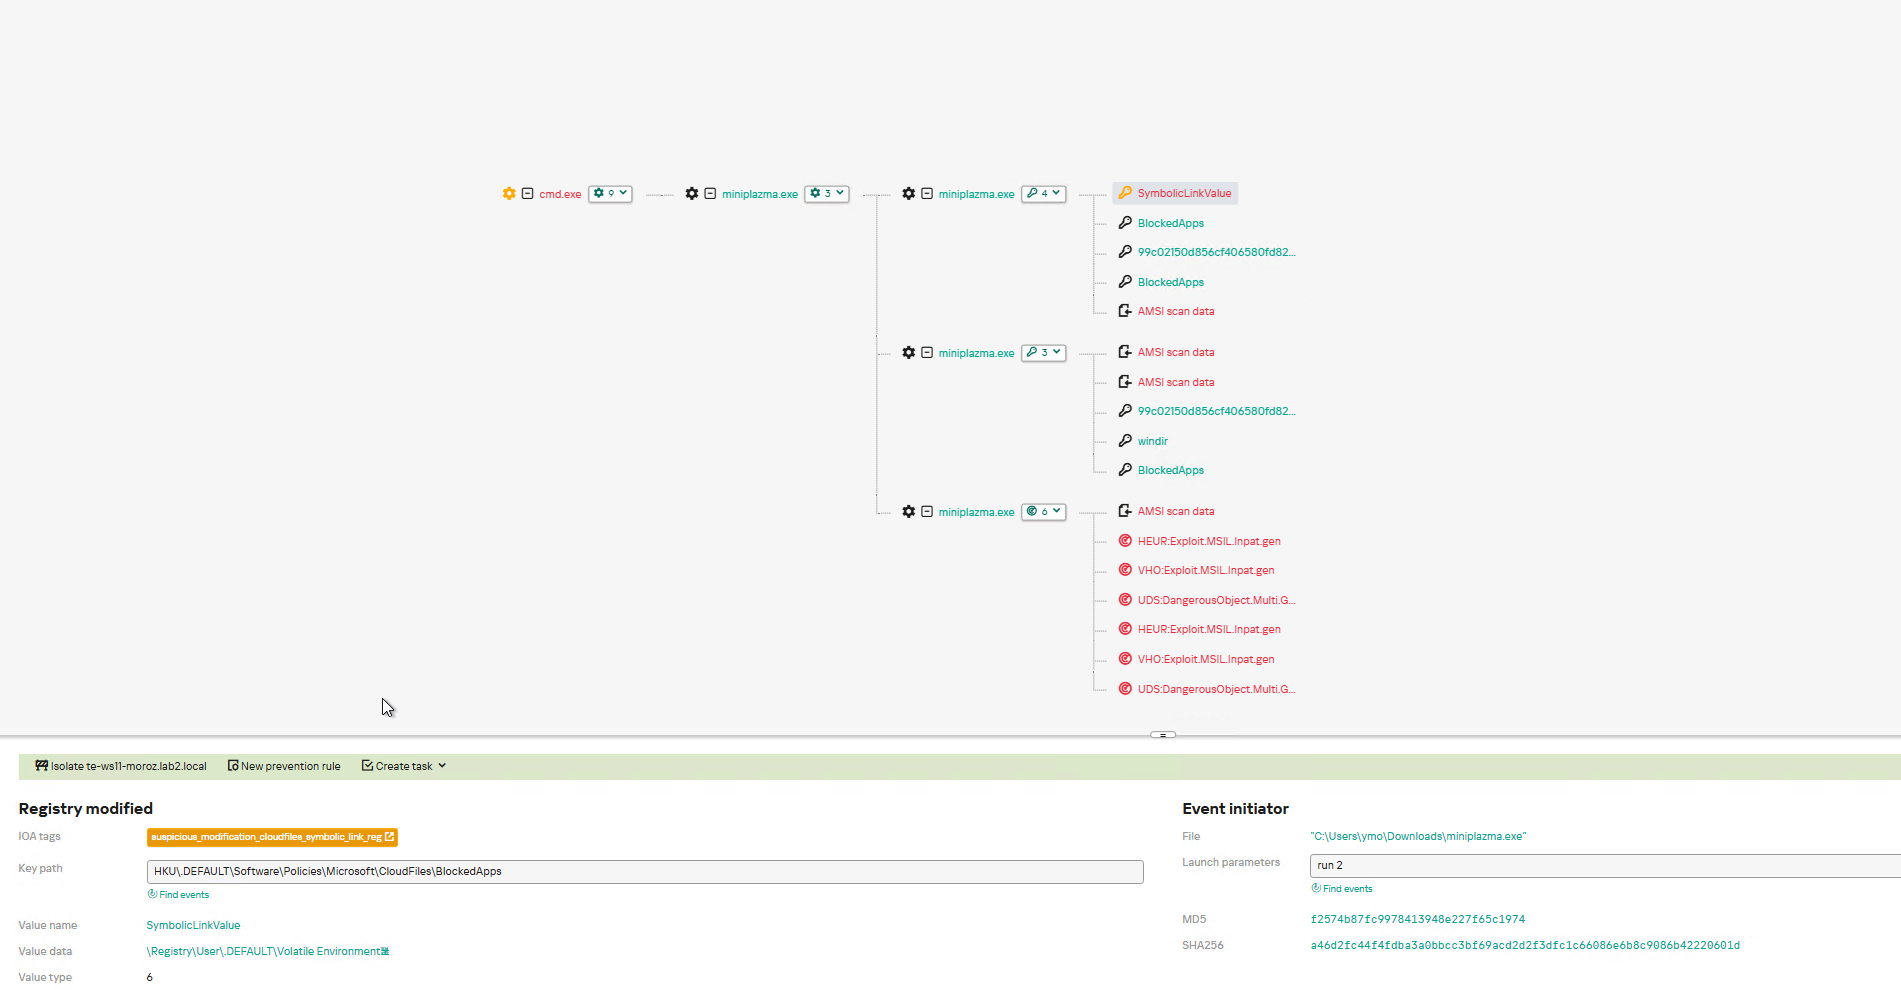1901x990 pixels.
Task: Click the threat icon beside HEUR:Exploit.MSIL.Inpat.gen first entry
Action: click(x=1125, y=541)
